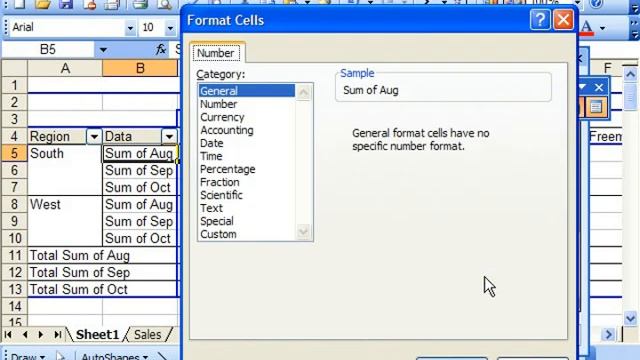Open the Draw menu on Drawing toolbar

coord(28,356)
